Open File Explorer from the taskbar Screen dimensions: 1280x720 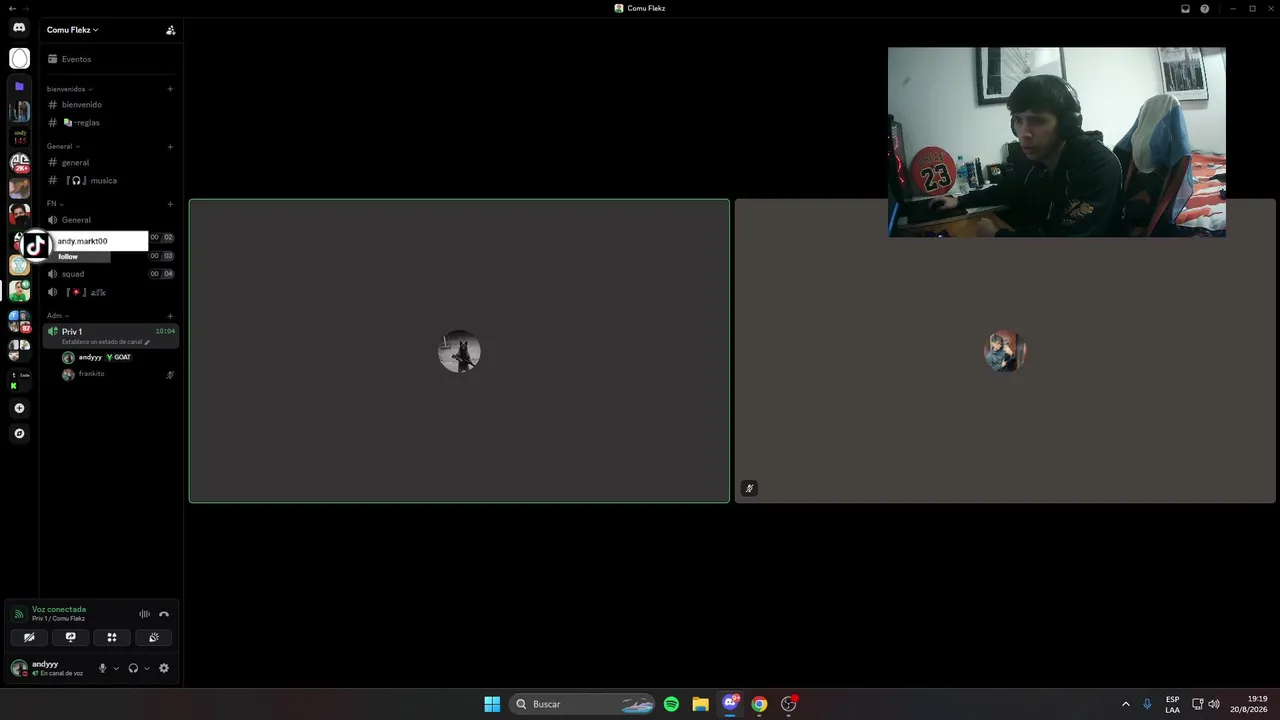(x=700, y=704)
